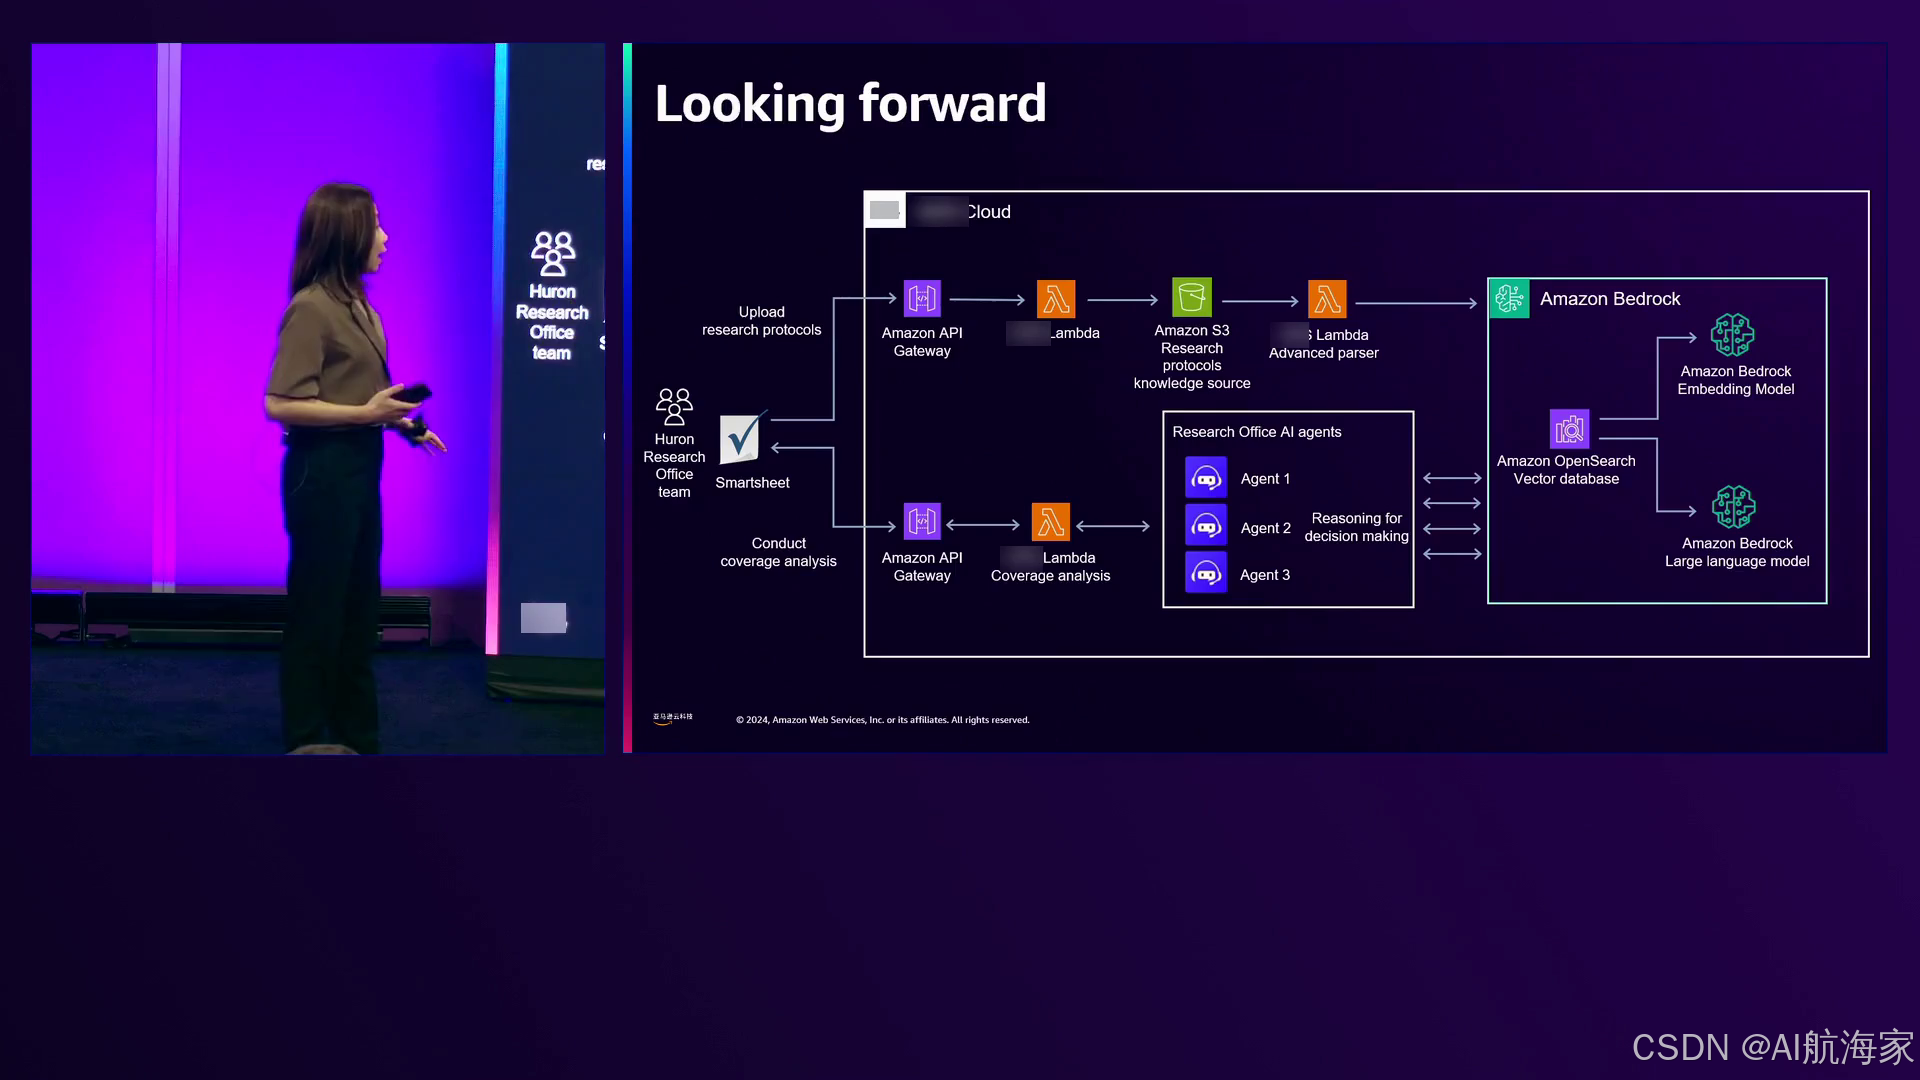The width and height of the screenshot is (1920, 1080).
Task: Click the Amazon Web Services copyright text
Action: [x=882, y=720]
